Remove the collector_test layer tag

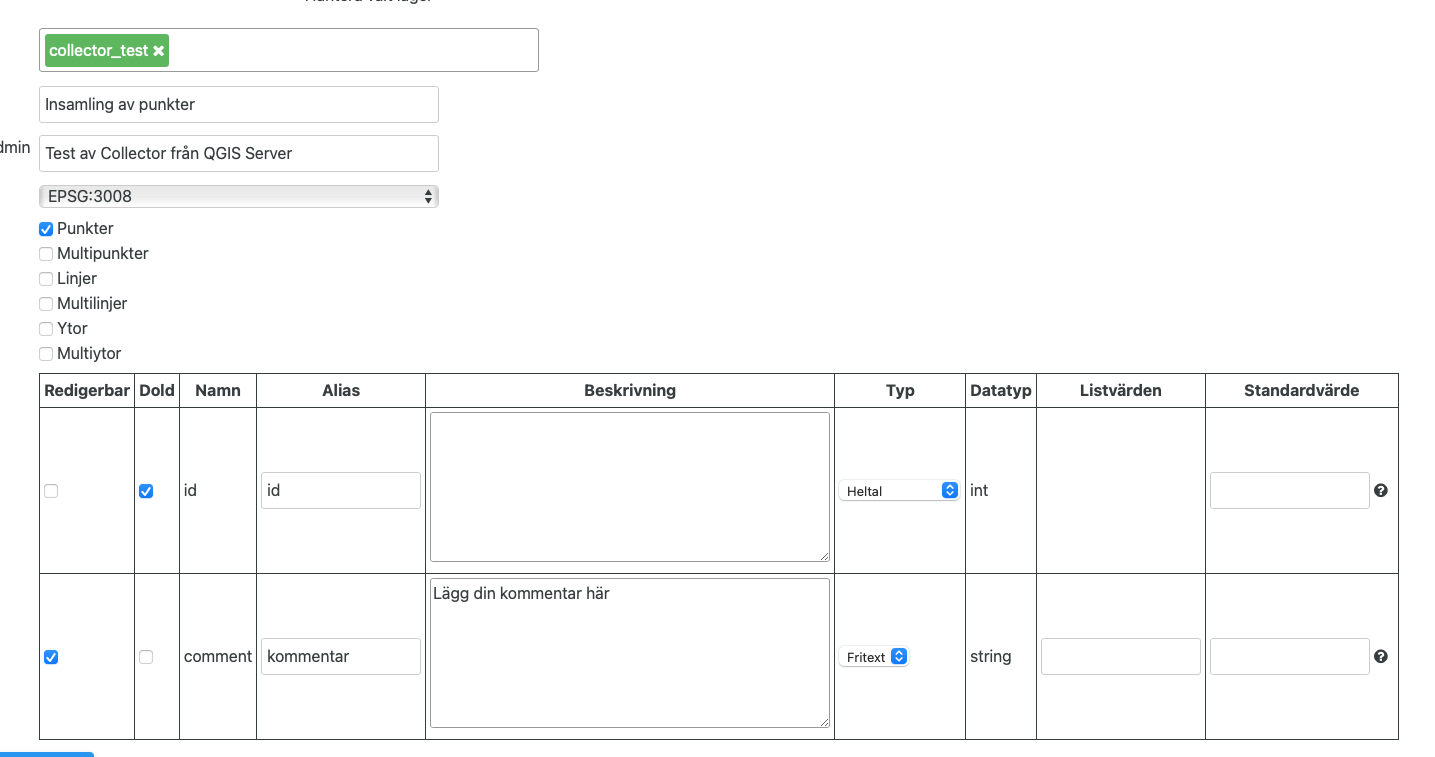[x=158, y=51]
